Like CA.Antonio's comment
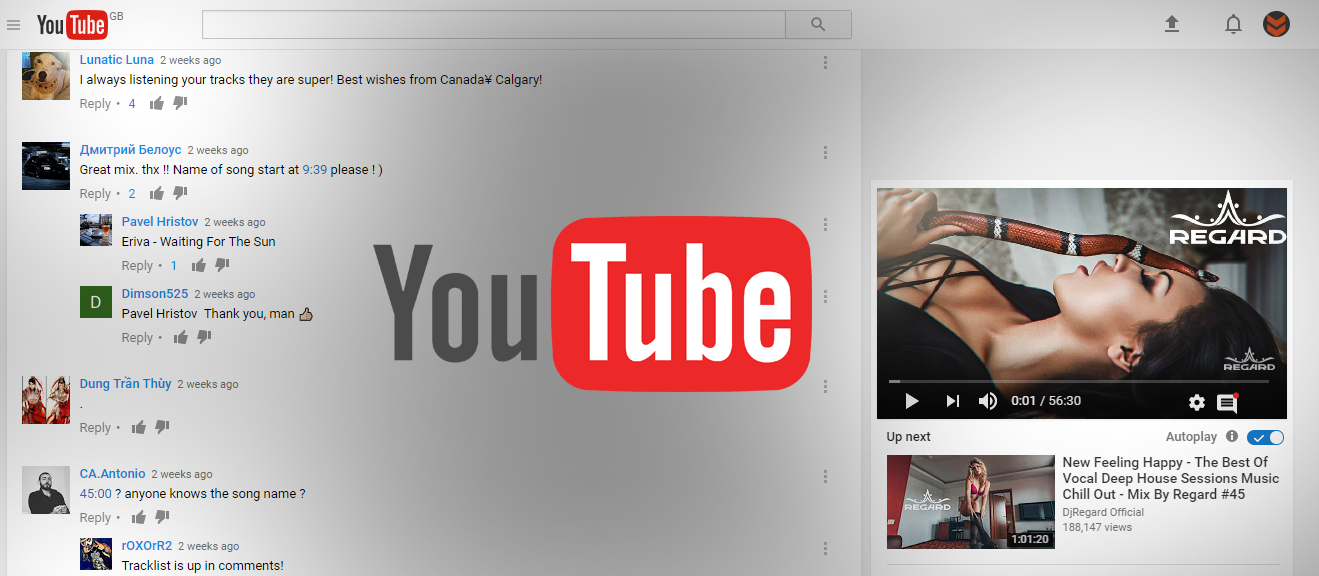 pos(139,517)
